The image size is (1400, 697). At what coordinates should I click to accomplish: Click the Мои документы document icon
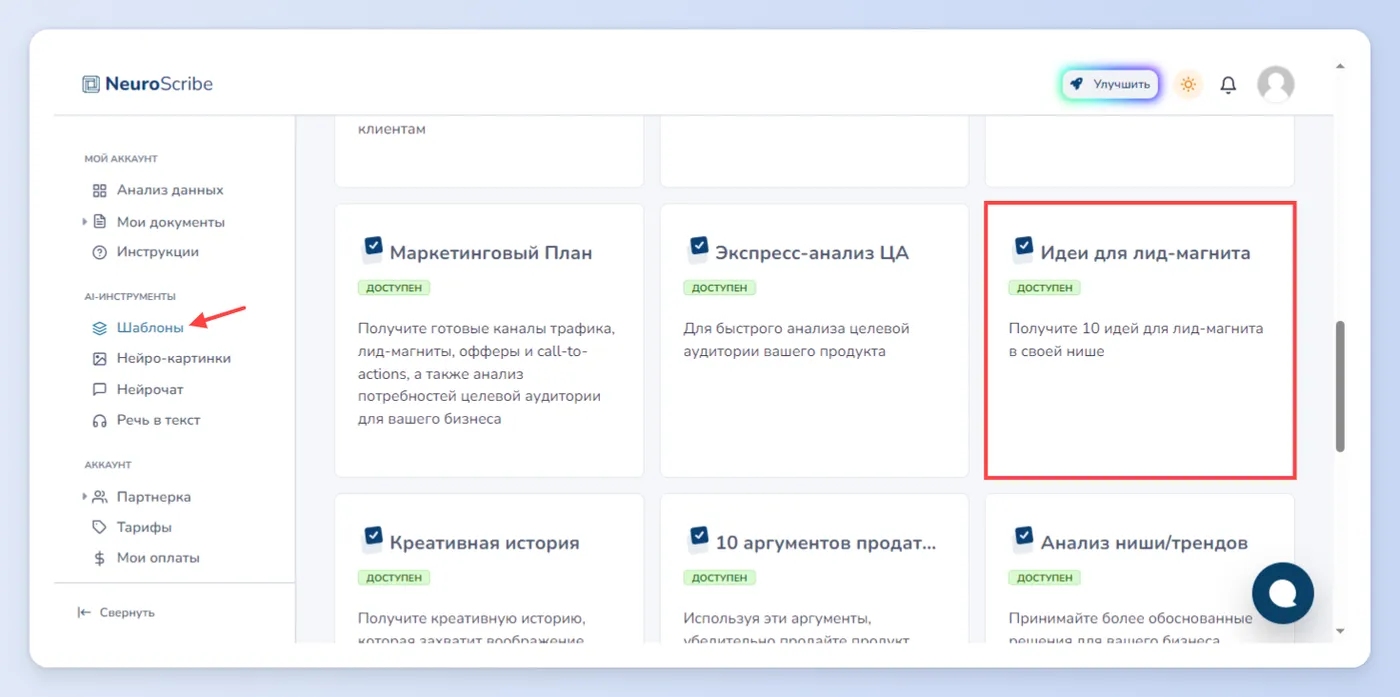pyautogui.click(x=99, y=222)
